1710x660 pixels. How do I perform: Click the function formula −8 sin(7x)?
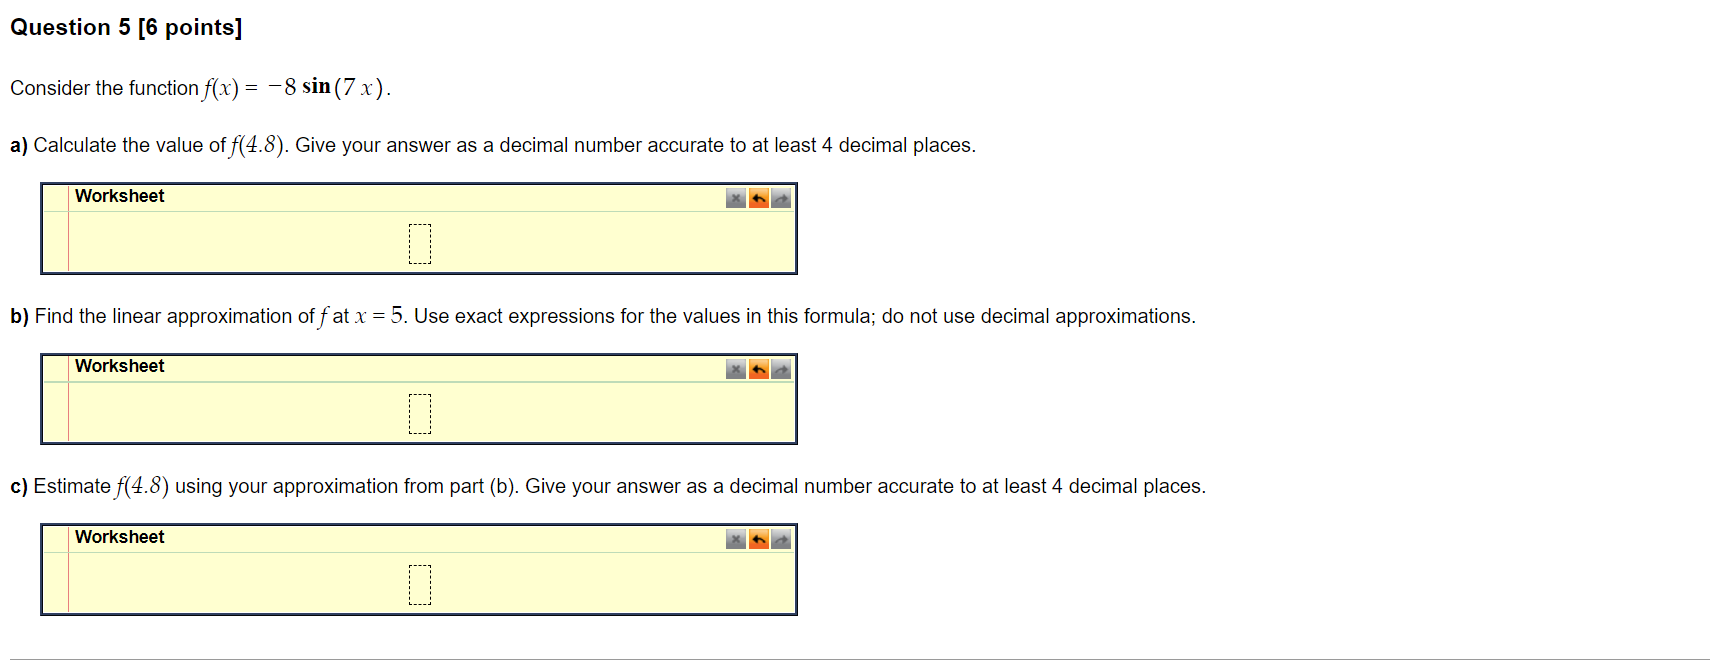(326, 88)
